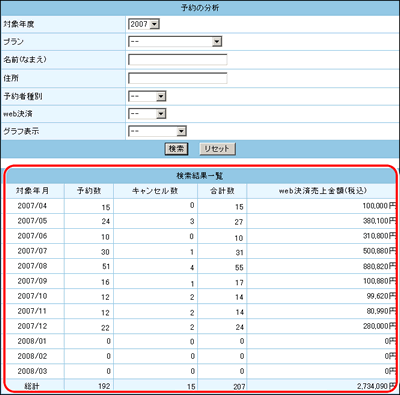Select the 2007/05 row date cell
400x395 pixels.
pos(32,221)
